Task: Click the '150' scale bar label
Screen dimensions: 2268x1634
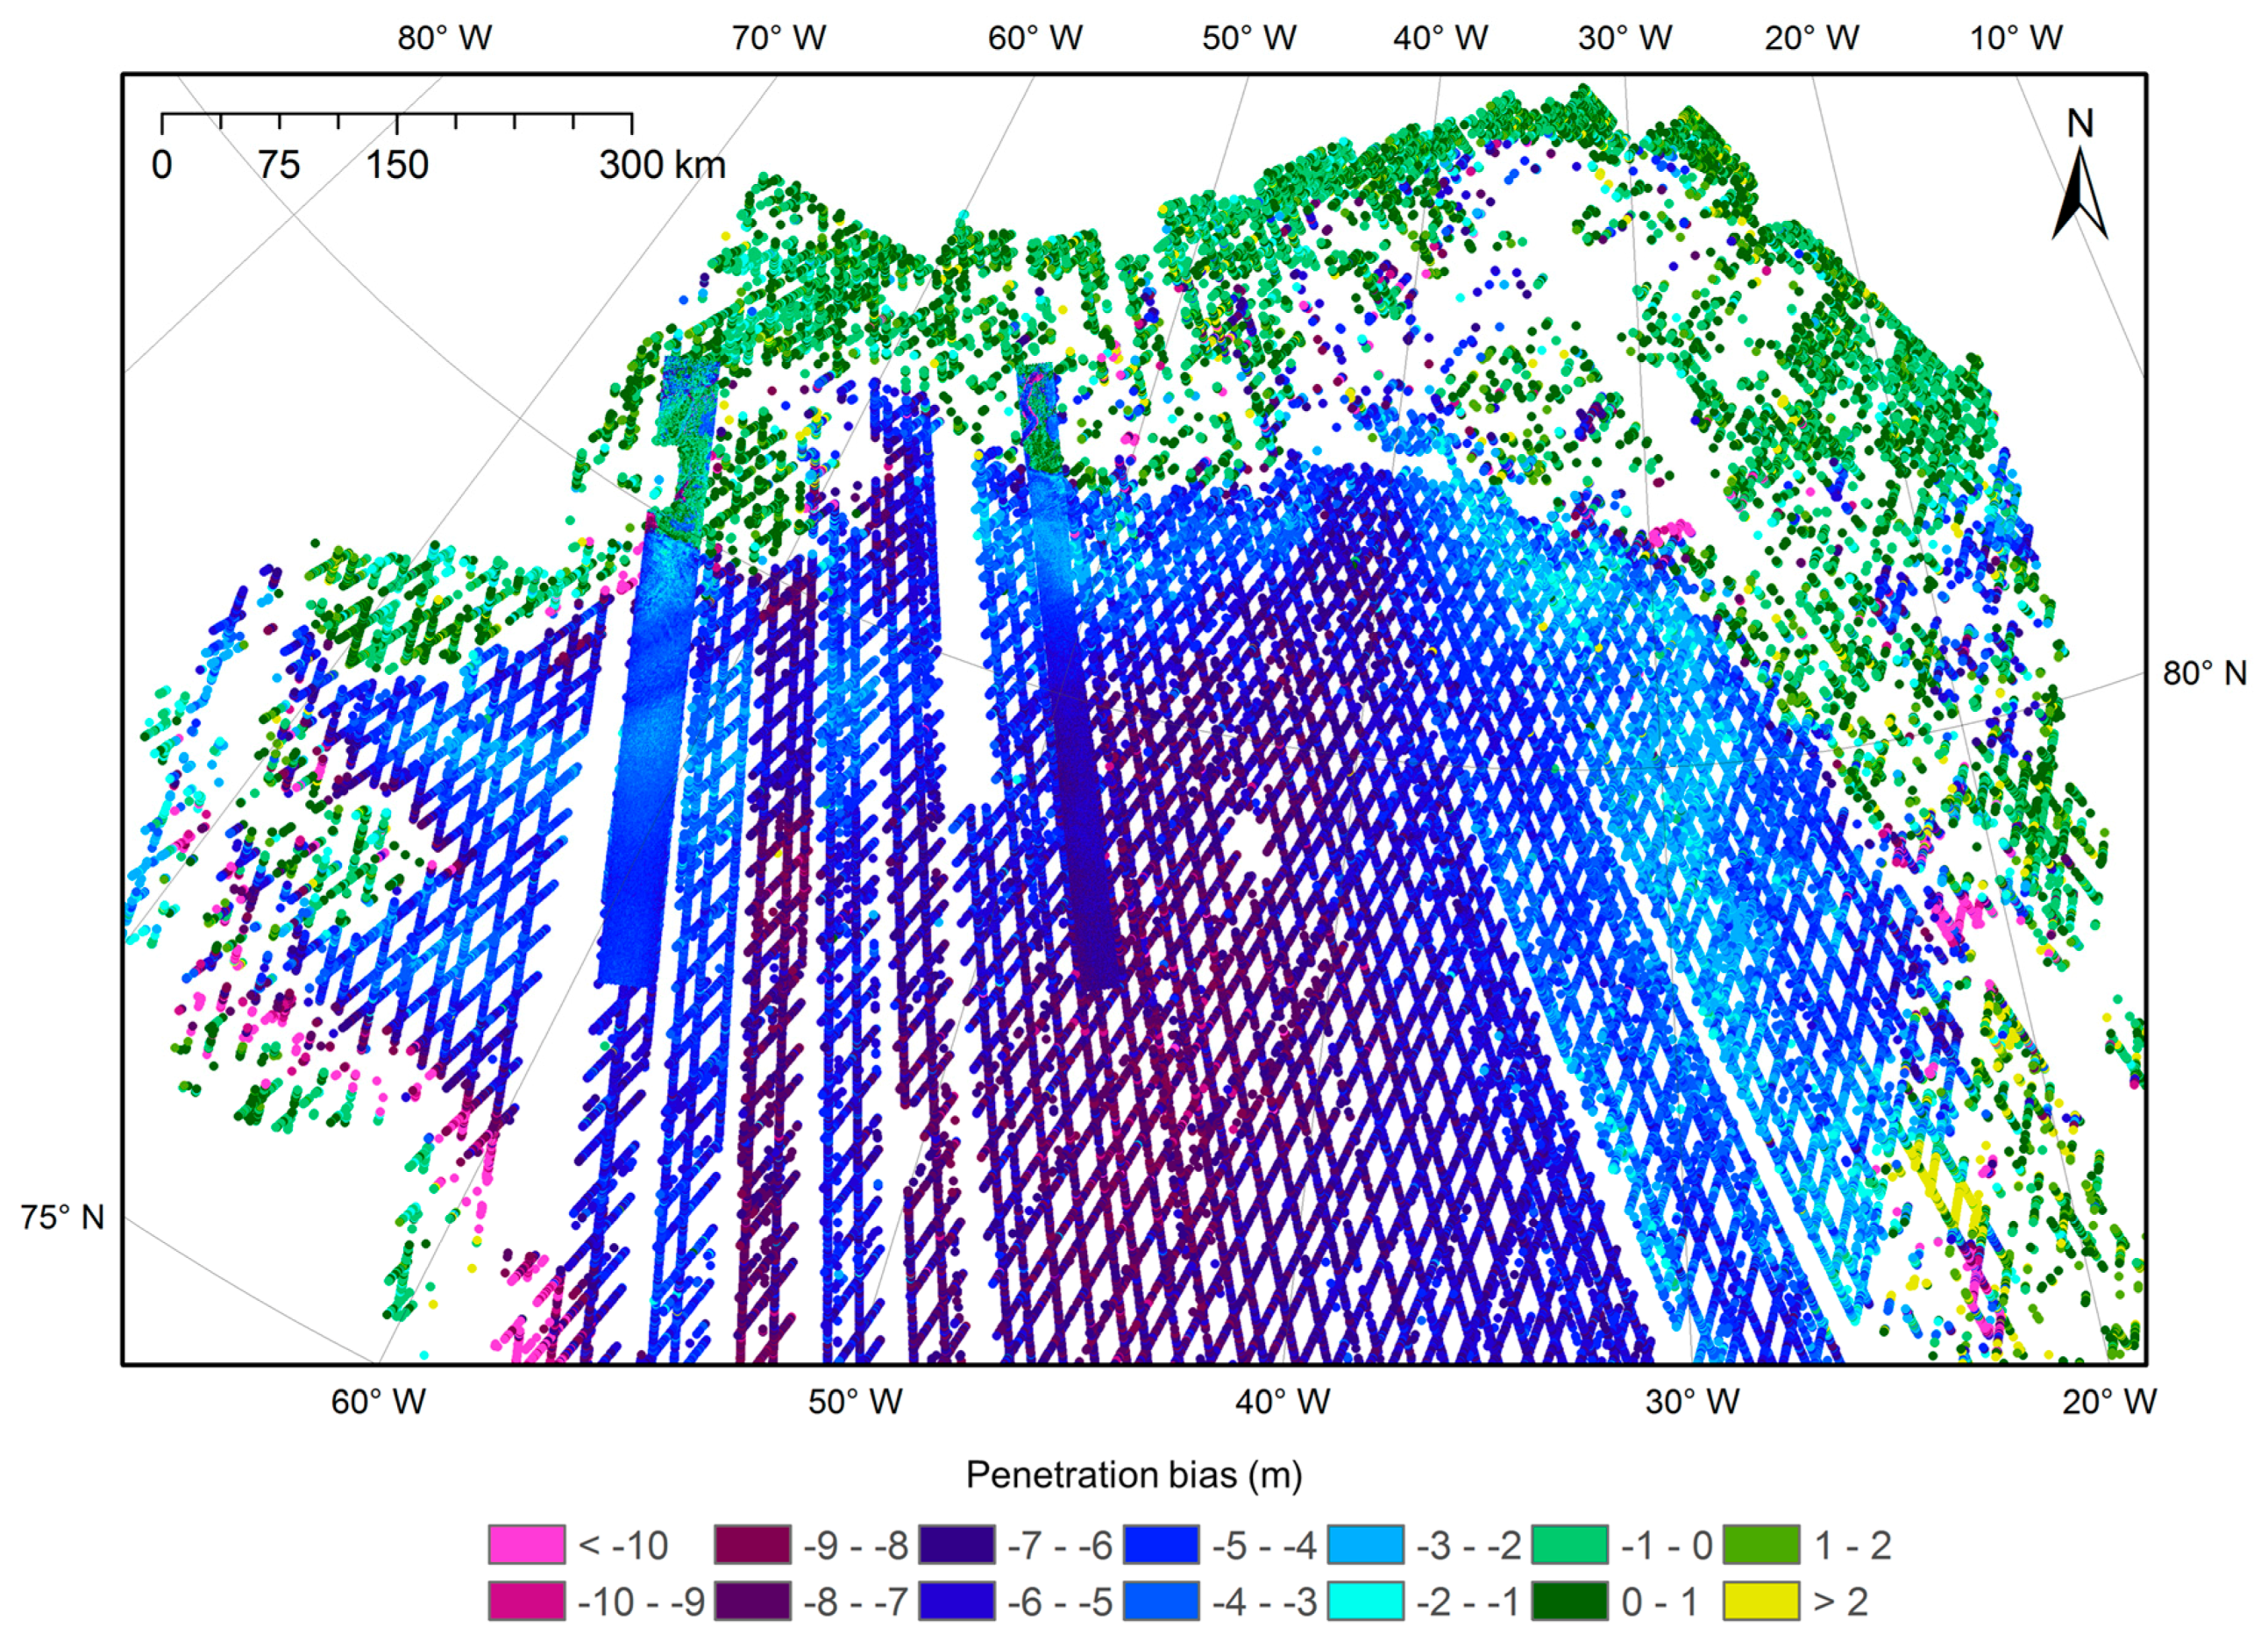Action: (x=397, y=164)
